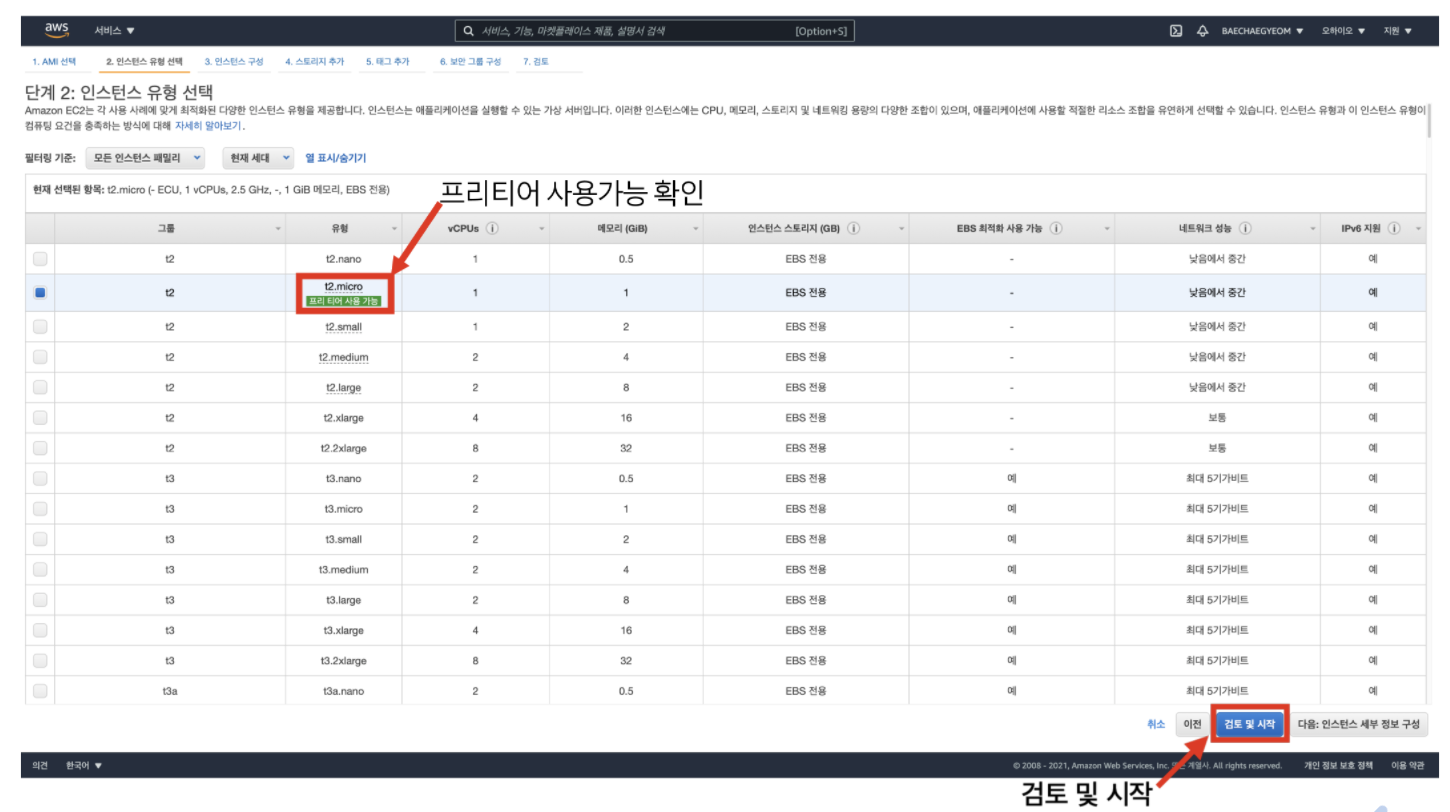Show info icon for EBS 최적화 사용 가능

[x=1056, y=228]
